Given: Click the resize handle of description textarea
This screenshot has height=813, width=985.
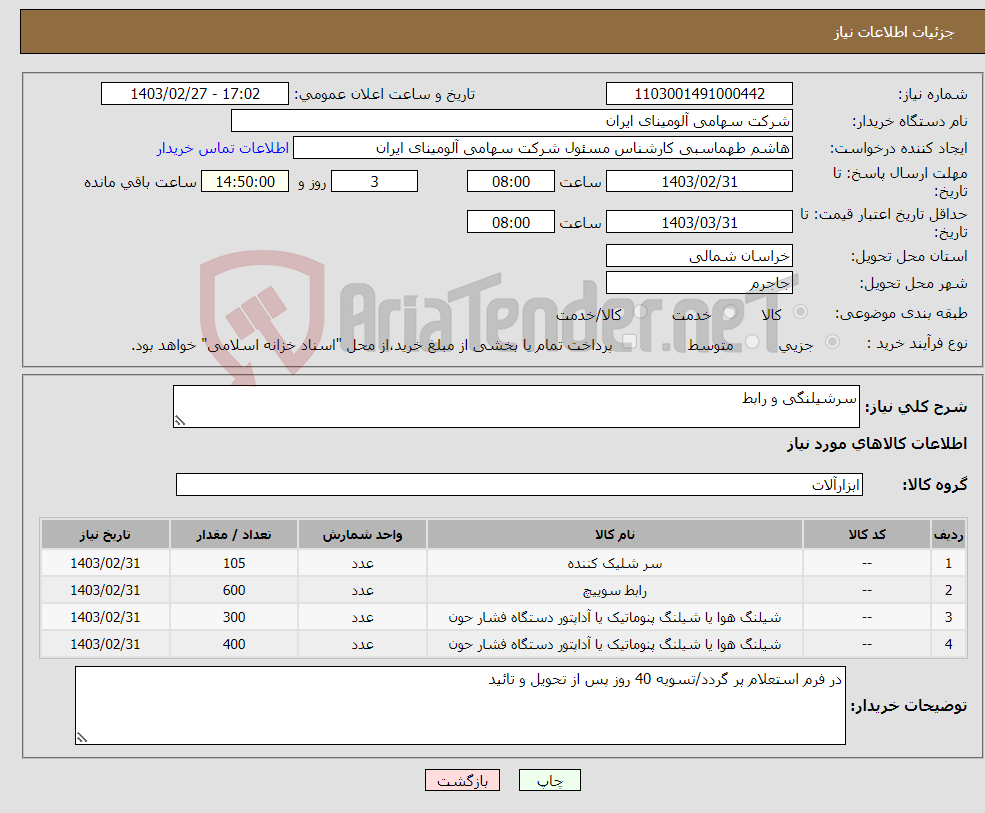Looking at the screenshot, I should [x=180, y=421].
